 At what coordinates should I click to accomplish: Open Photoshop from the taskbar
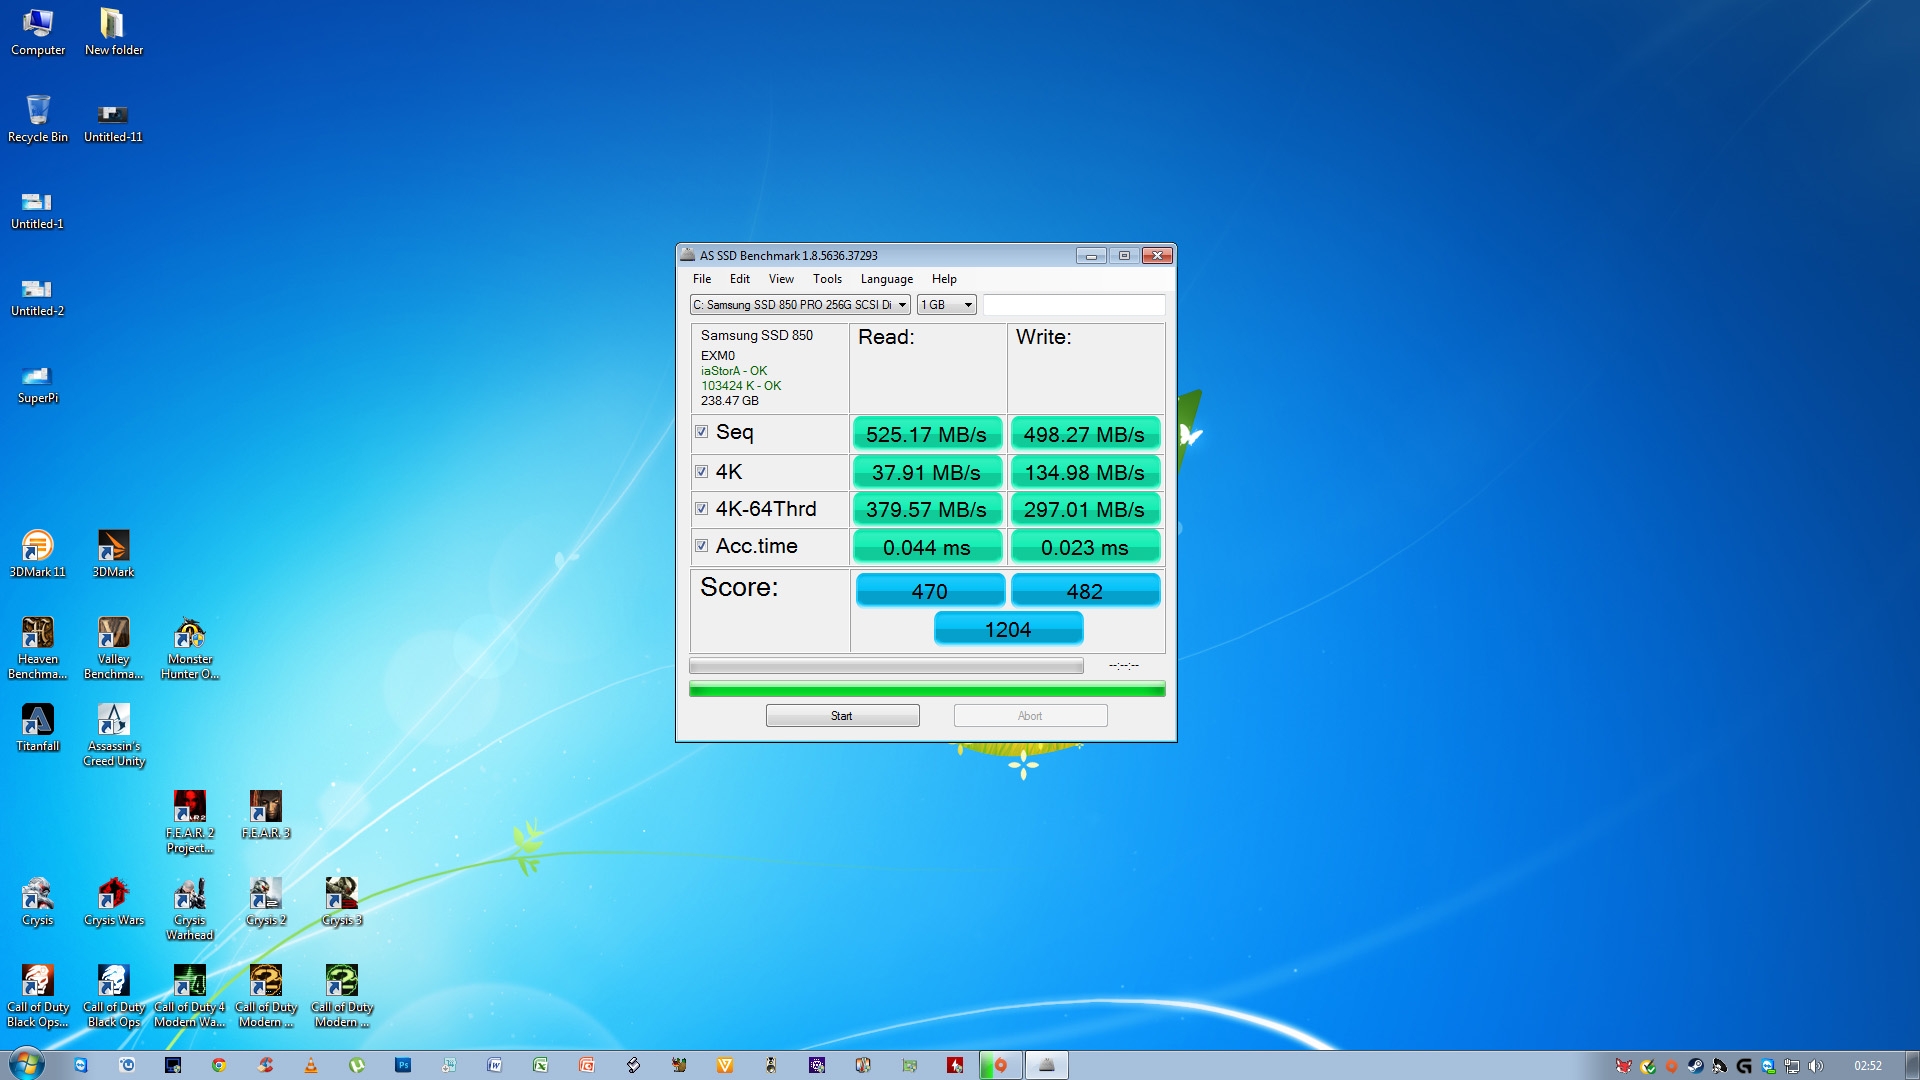click(x=403, y=1065)
